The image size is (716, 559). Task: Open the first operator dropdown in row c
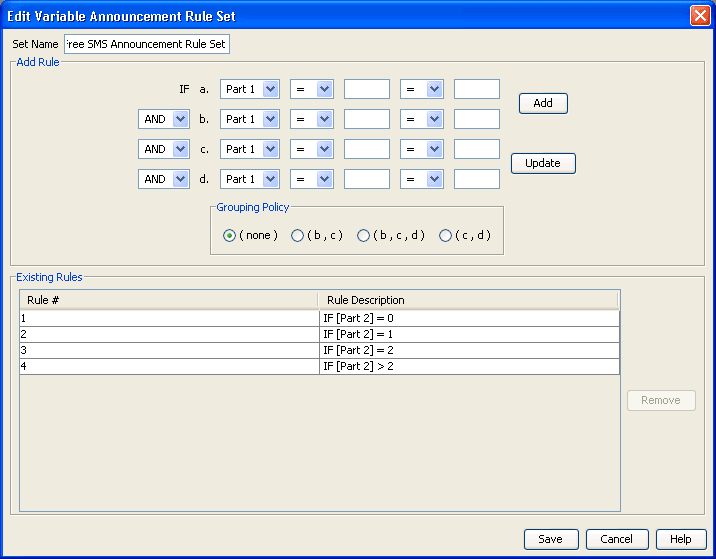(x=312, y=149)
